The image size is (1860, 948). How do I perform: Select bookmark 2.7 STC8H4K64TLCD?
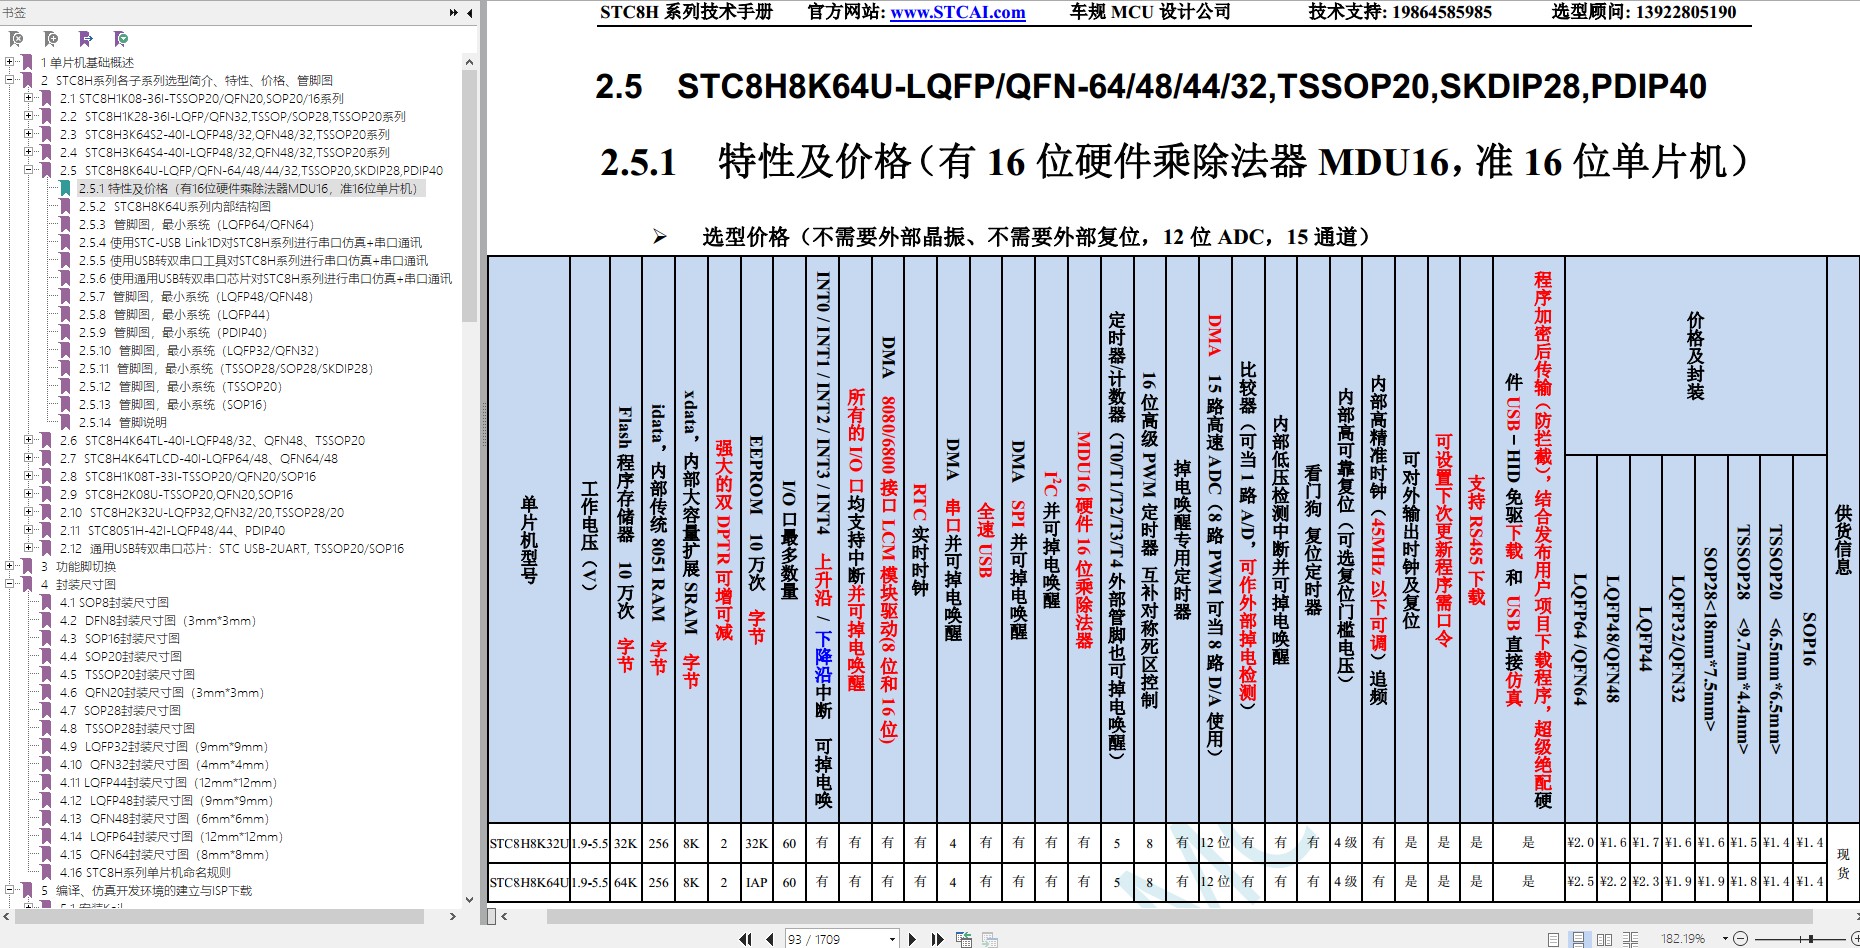(x=199, y=458)
